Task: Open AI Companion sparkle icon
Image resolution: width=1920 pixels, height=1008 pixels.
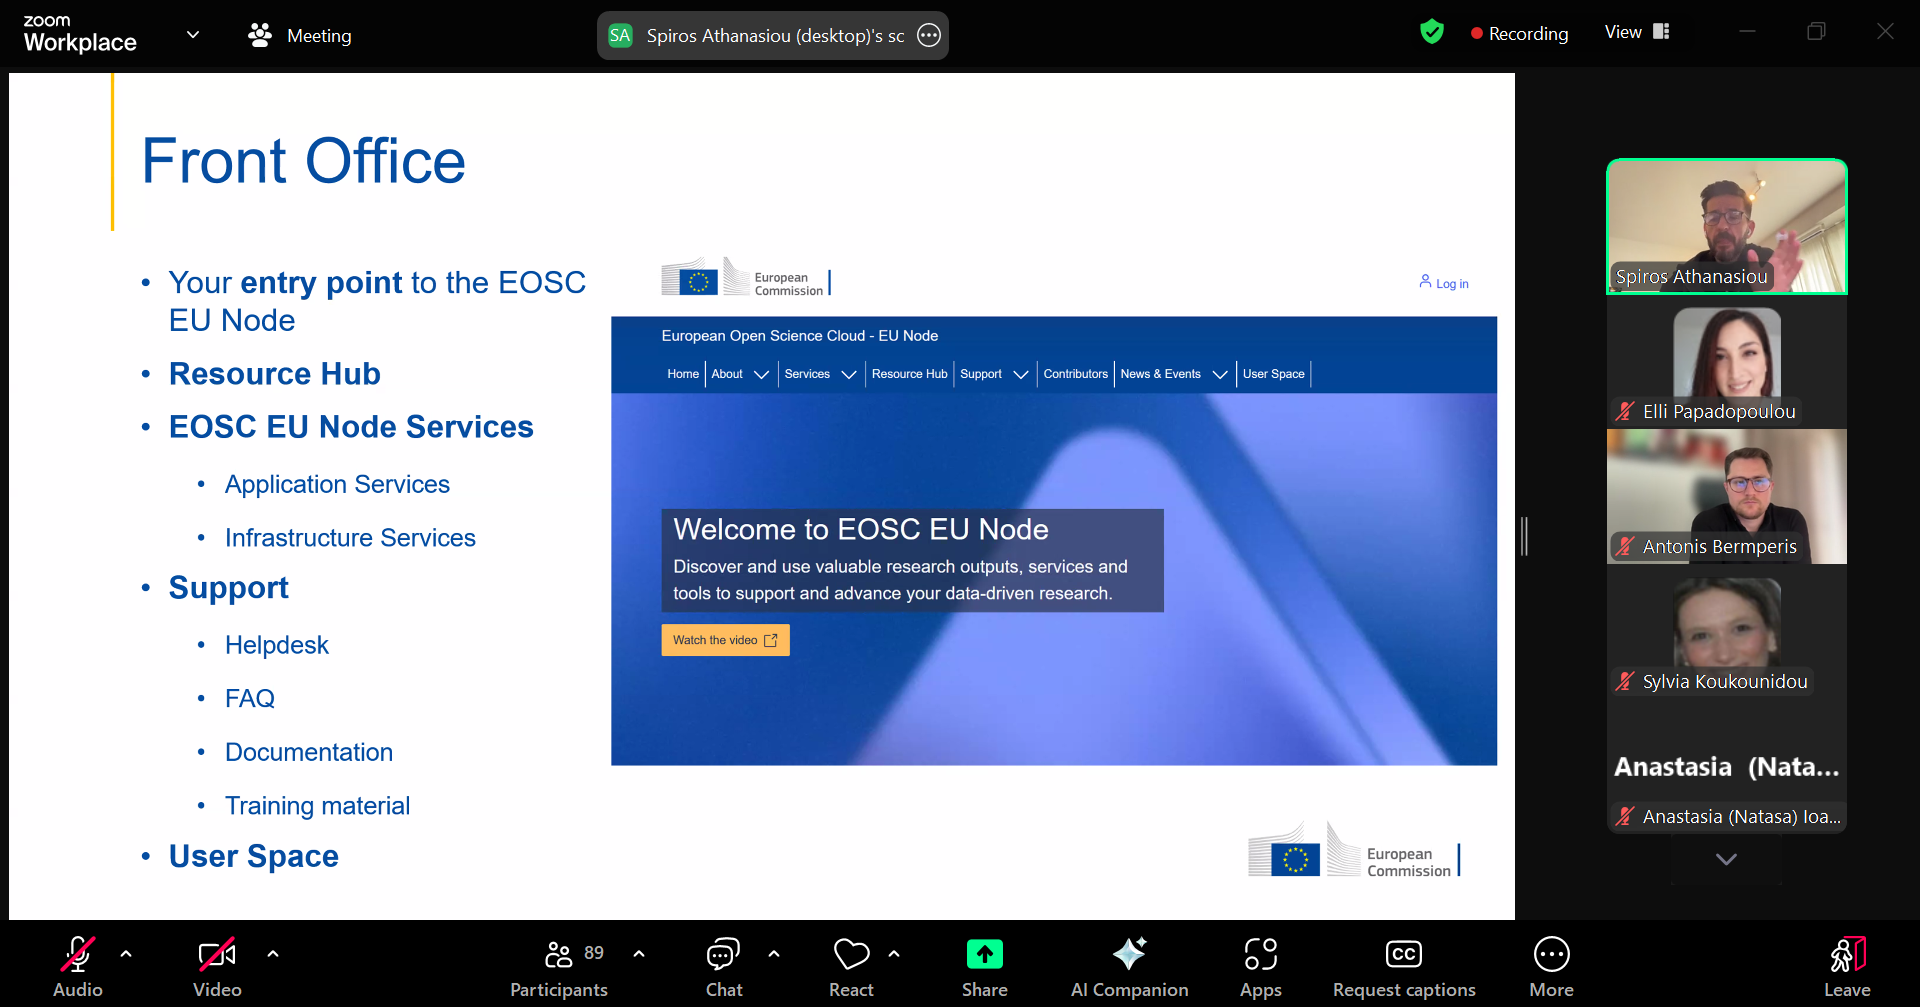Action: click(x=1130, y=953)
